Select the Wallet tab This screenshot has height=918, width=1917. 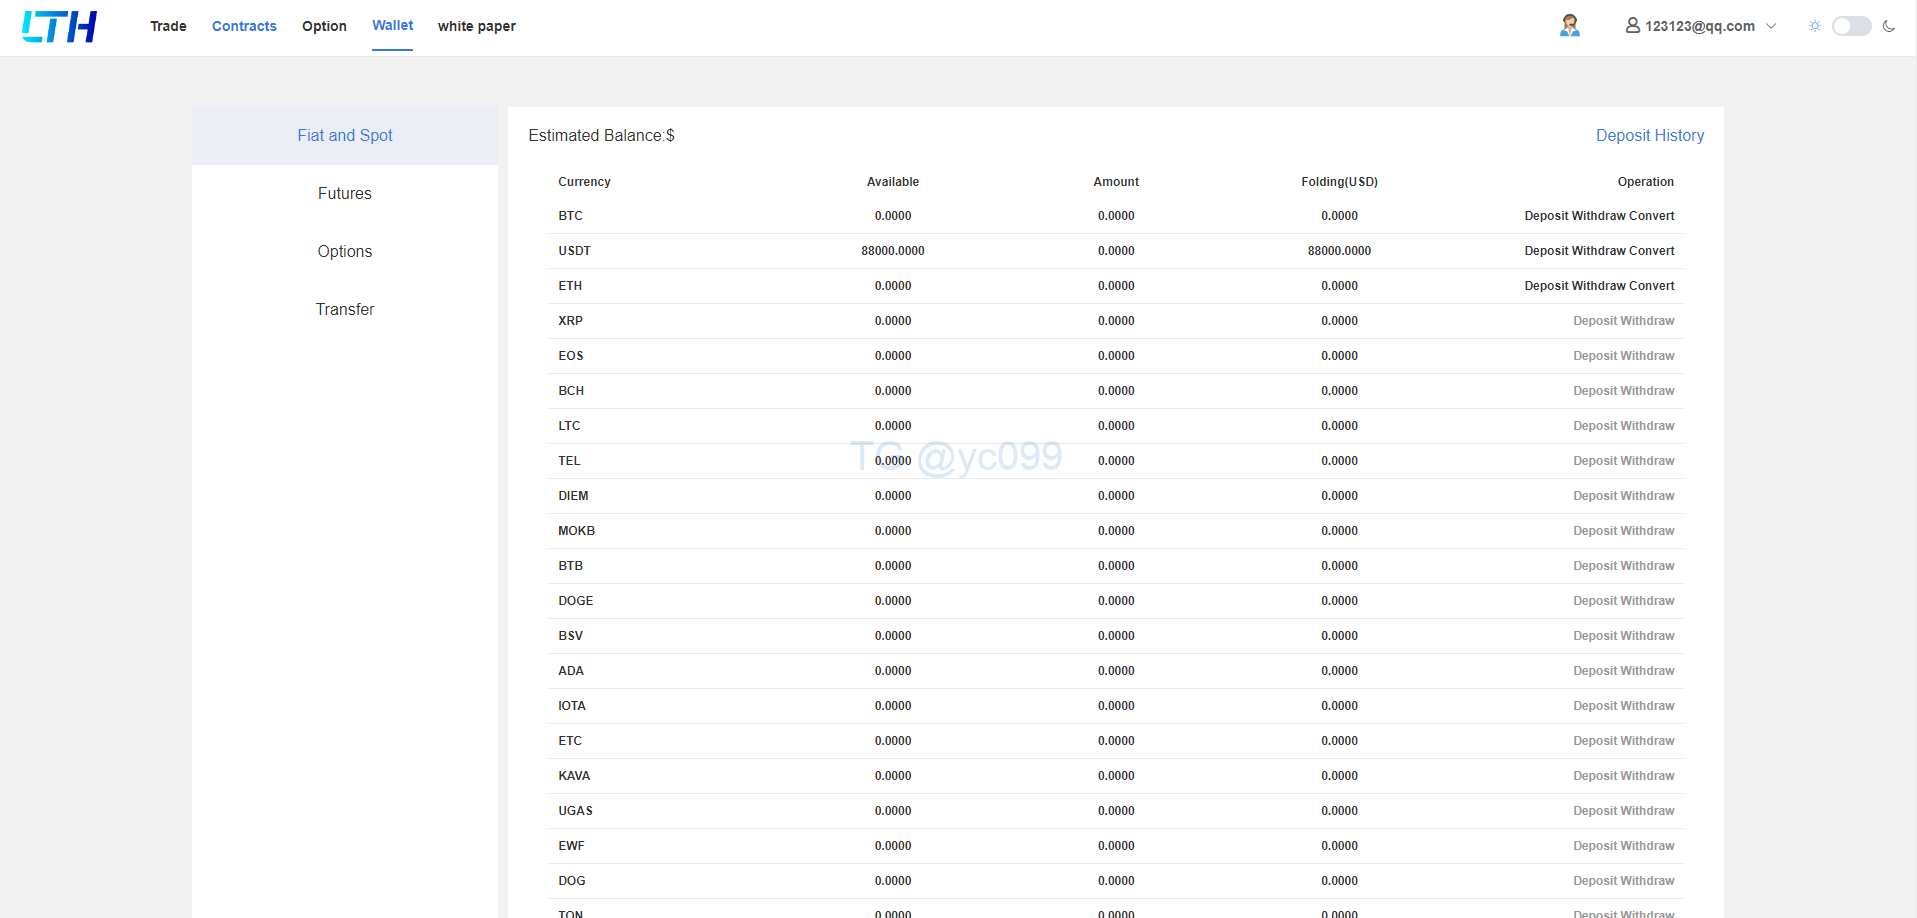(x=392, y=26)
